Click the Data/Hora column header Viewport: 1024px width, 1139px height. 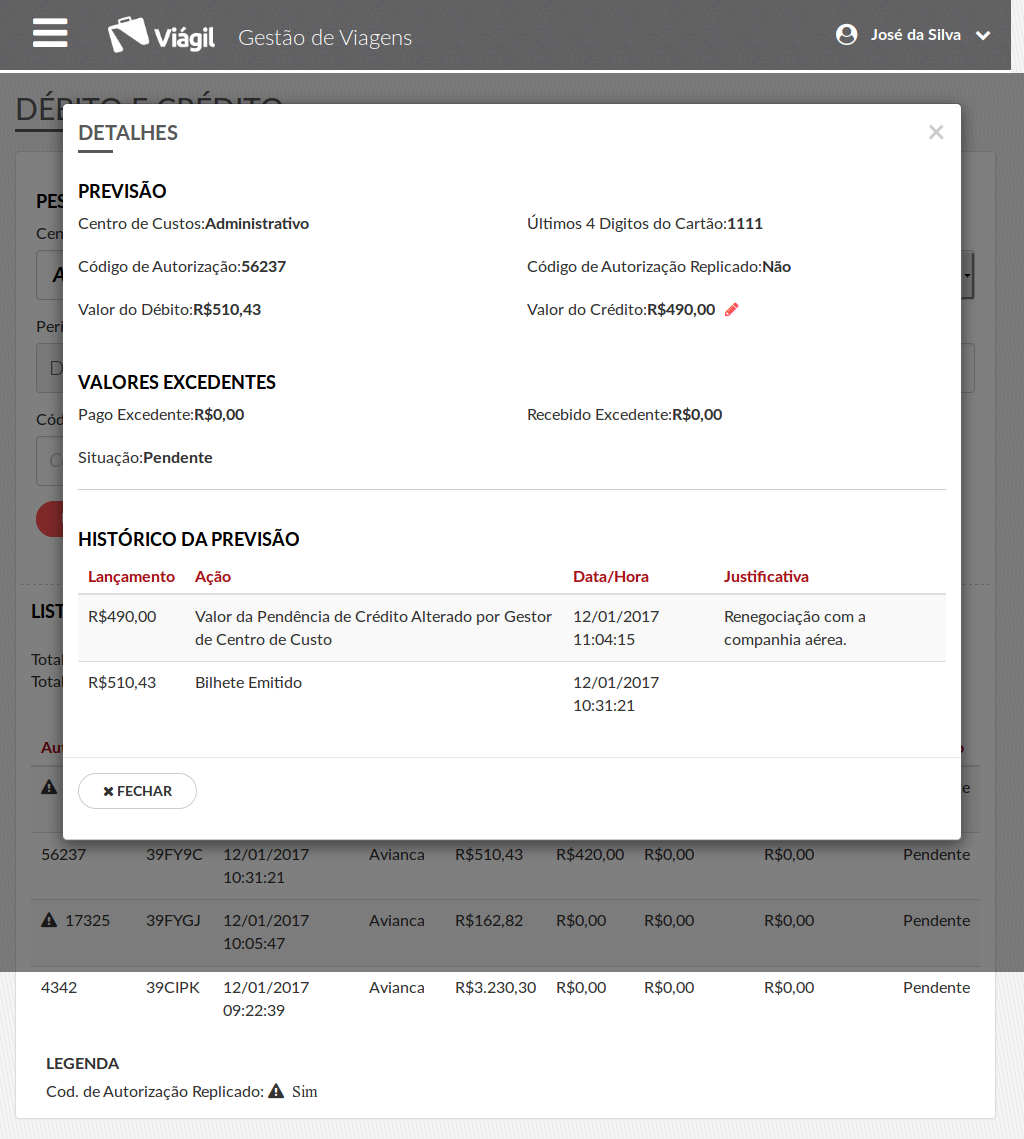pyautogui.click(x=611, y=577)
